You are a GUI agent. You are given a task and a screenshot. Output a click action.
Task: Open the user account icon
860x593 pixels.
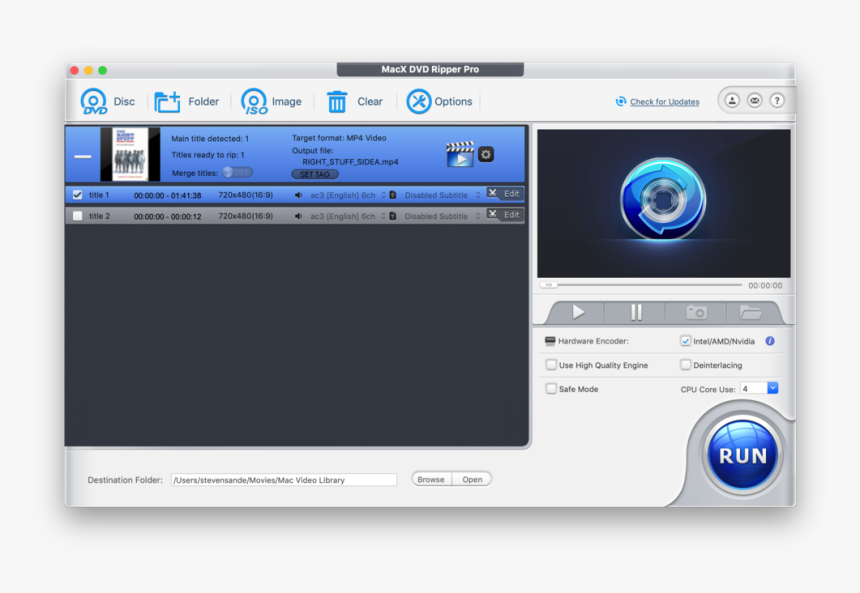[732, 100]
